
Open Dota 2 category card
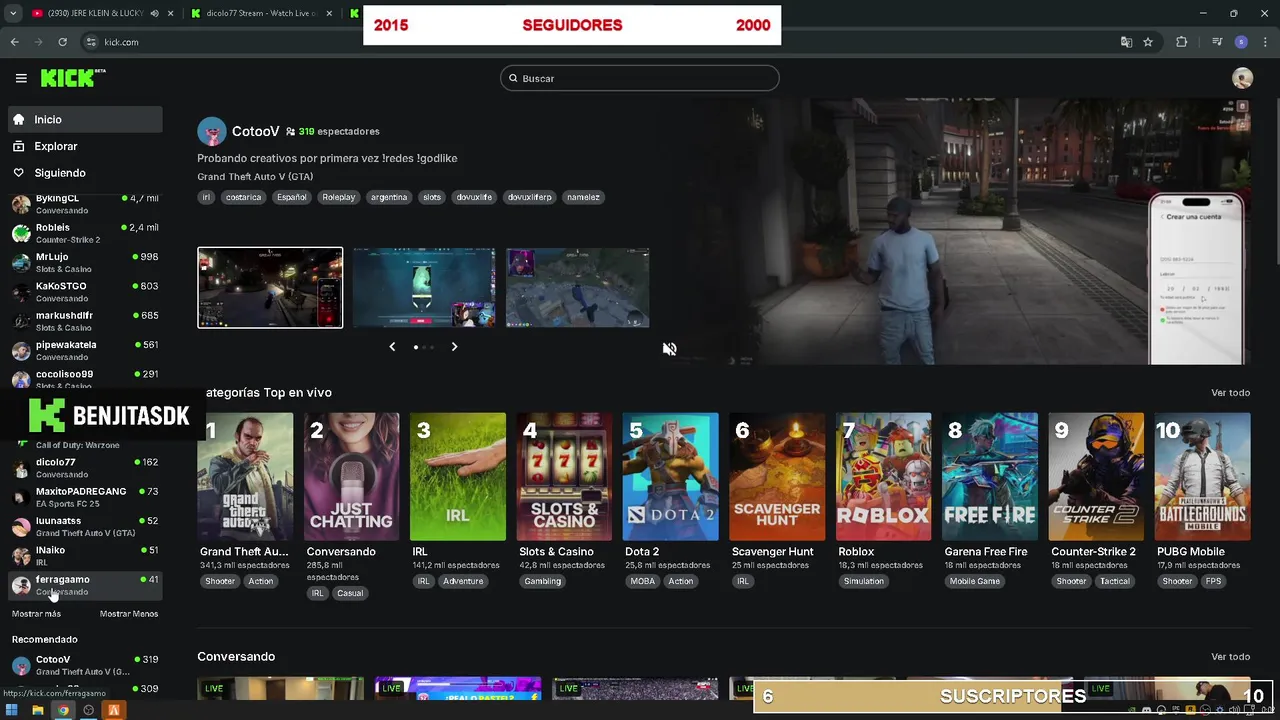click(670, 477)
